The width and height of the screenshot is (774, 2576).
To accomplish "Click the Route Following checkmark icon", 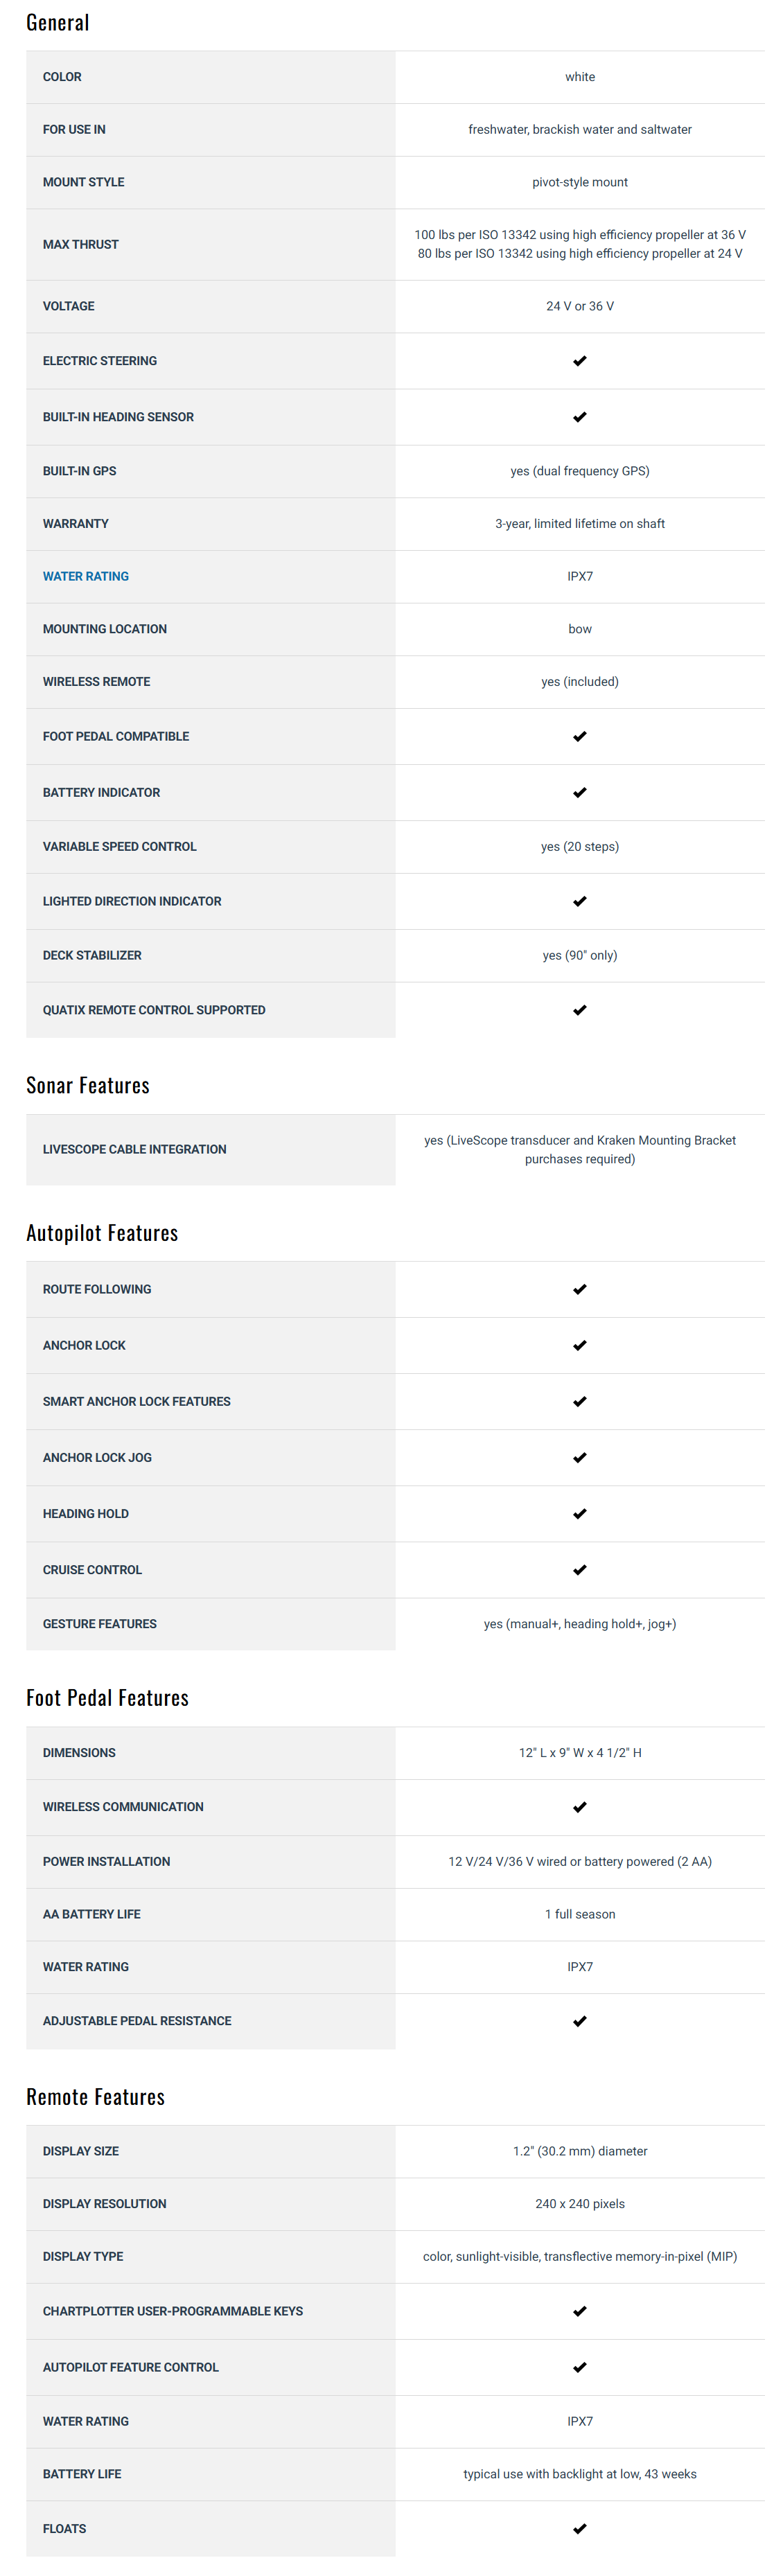I will point(580,1290).
